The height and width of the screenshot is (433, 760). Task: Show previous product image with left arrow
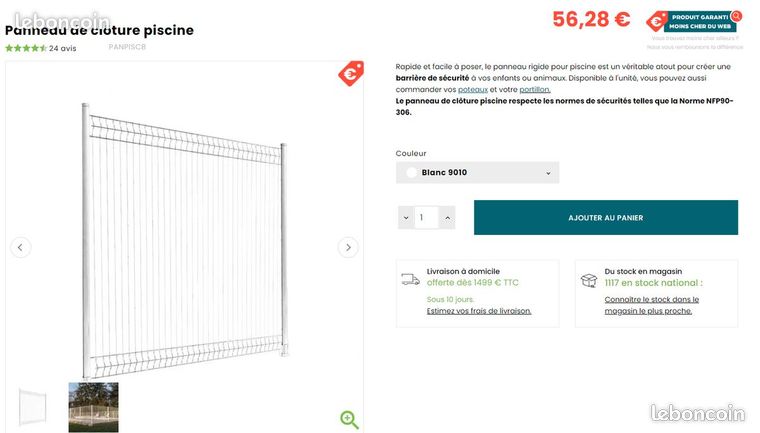(20, 247)
